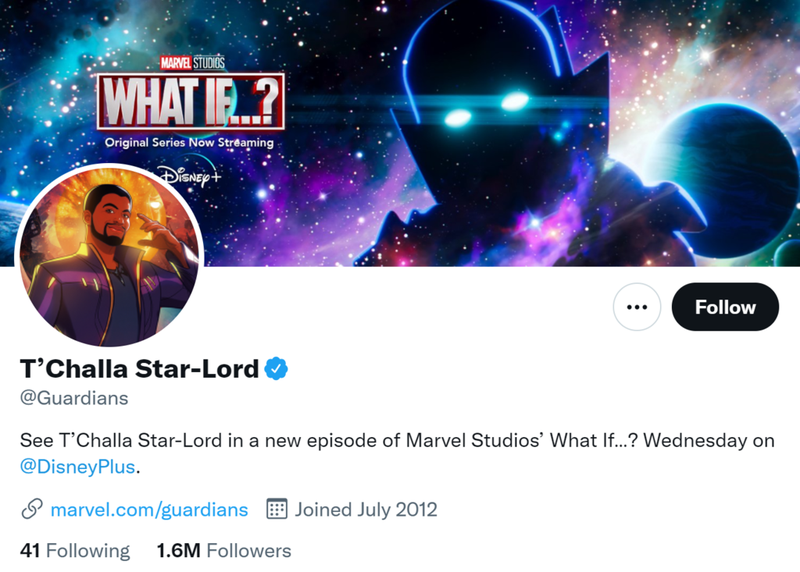Open the three-dot more options menu
Viewport: 800px width, 572px height.
click(x=637, y=307)
